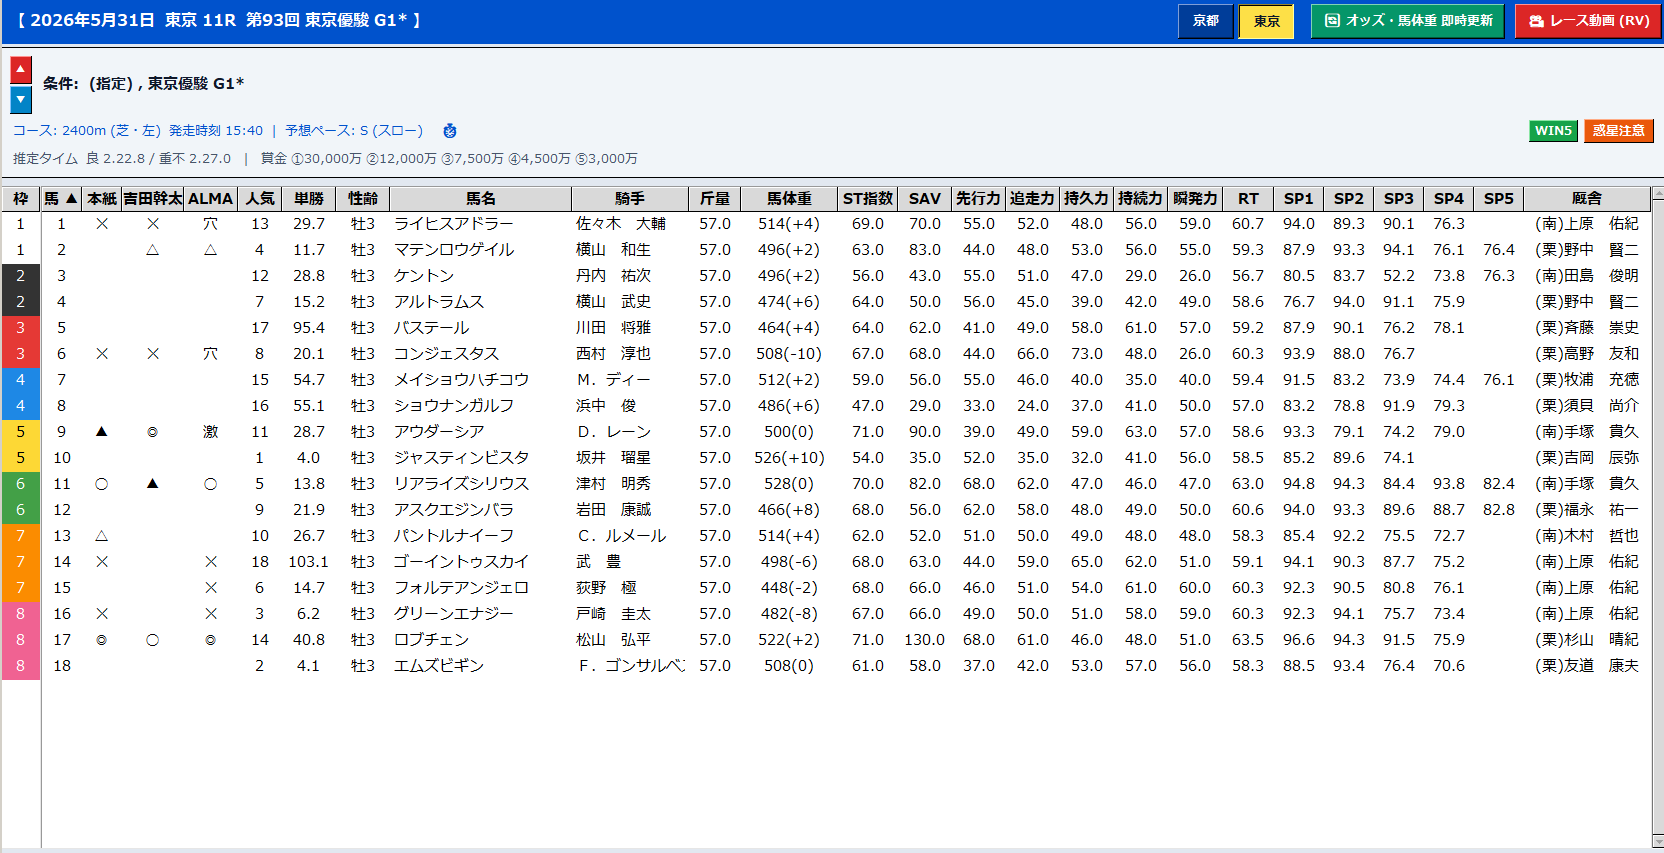
Task: Select horse name ライヒスアドラー
Action: pos(454,224)
